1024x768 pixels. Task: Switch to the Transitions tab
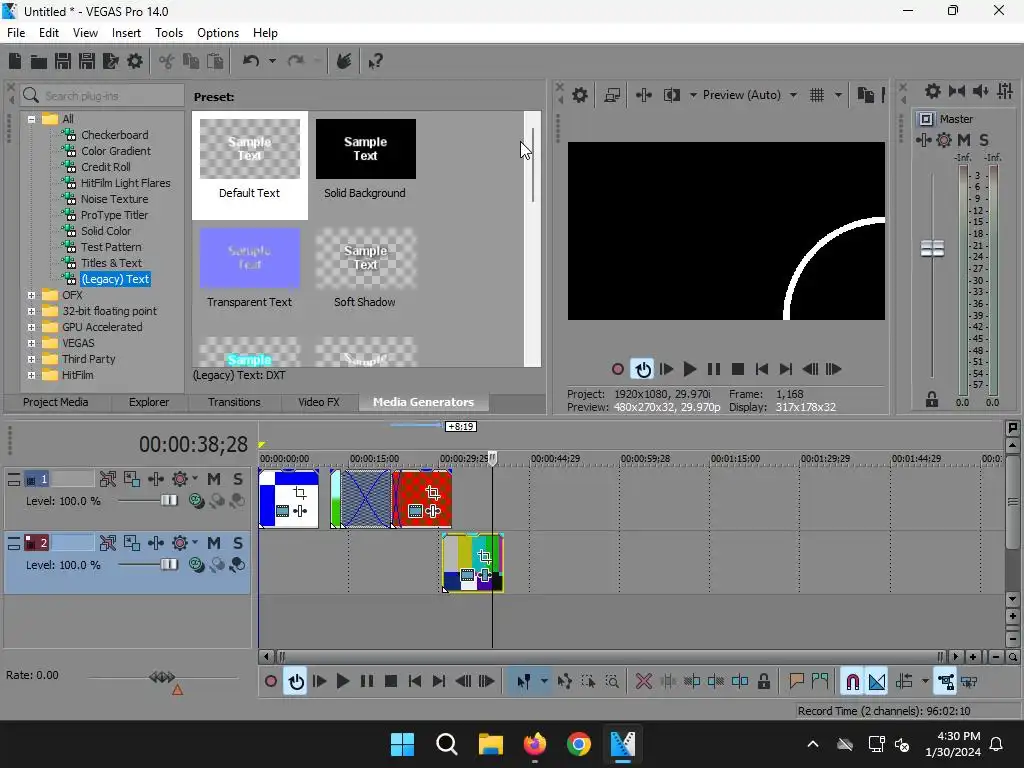(234, 402)
